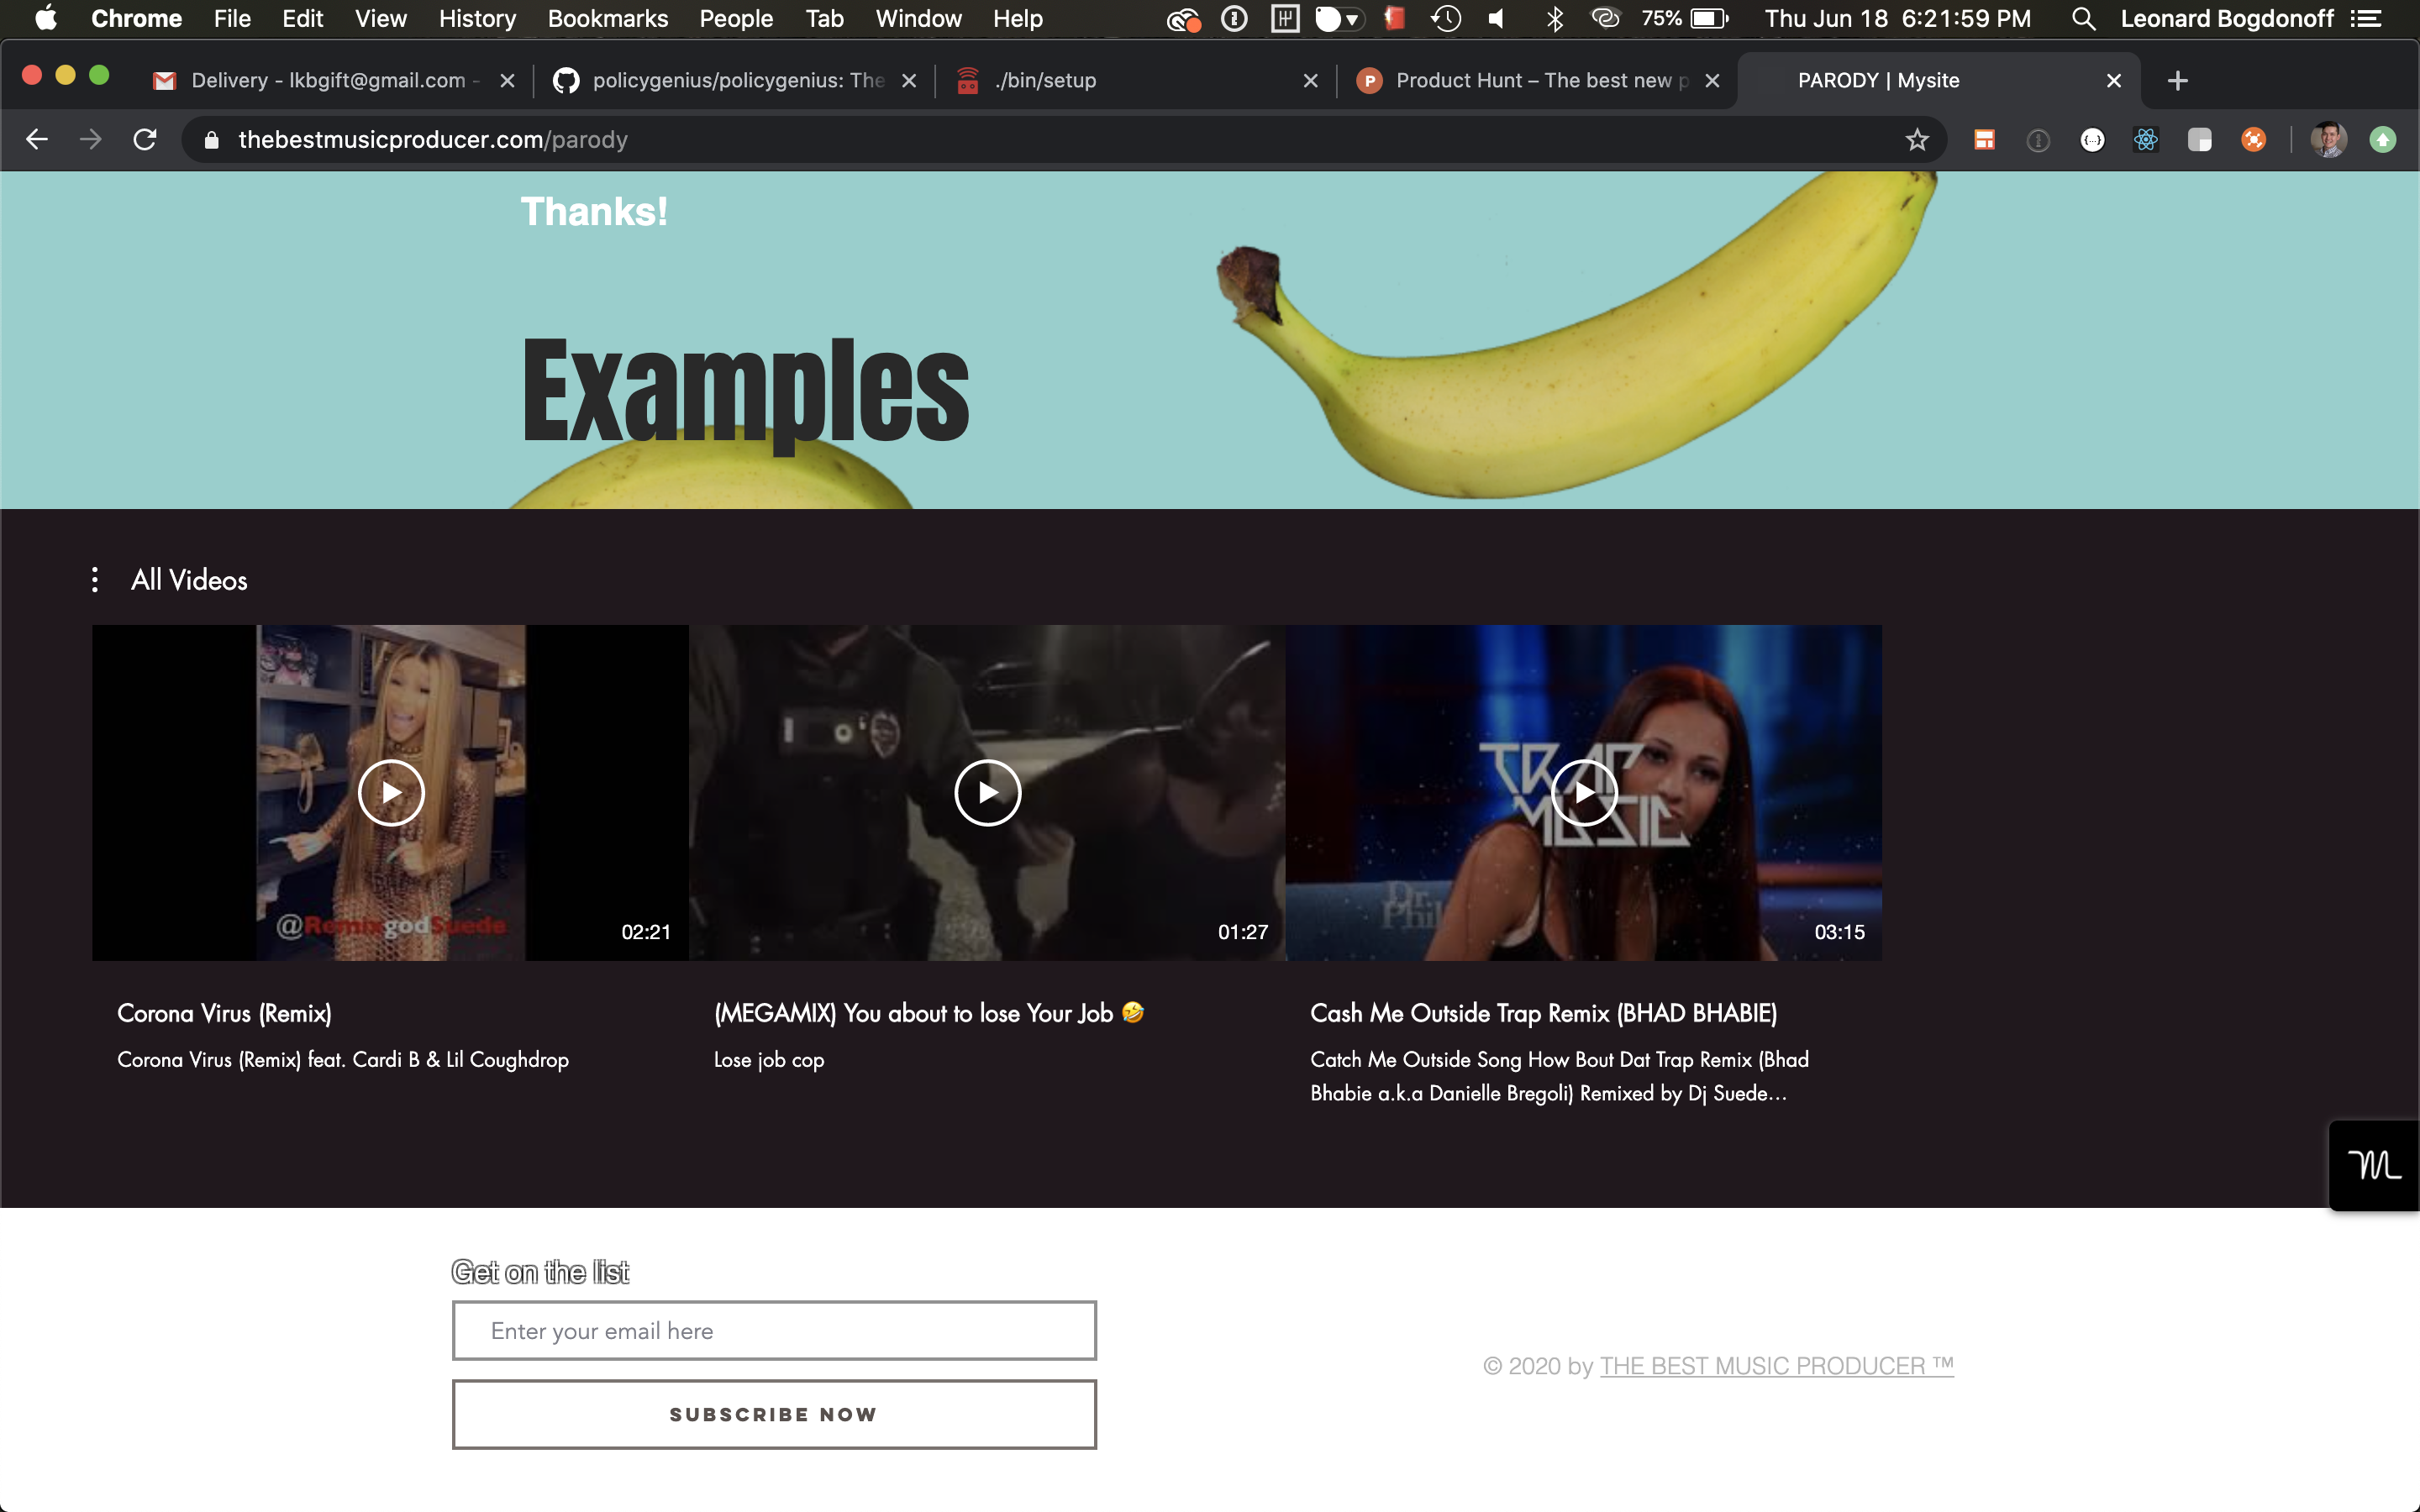Image resolution: width=2420 pixels, height=1512 pixels.
Task: Go back to the previous page
Action: click(x=37, y=140)
